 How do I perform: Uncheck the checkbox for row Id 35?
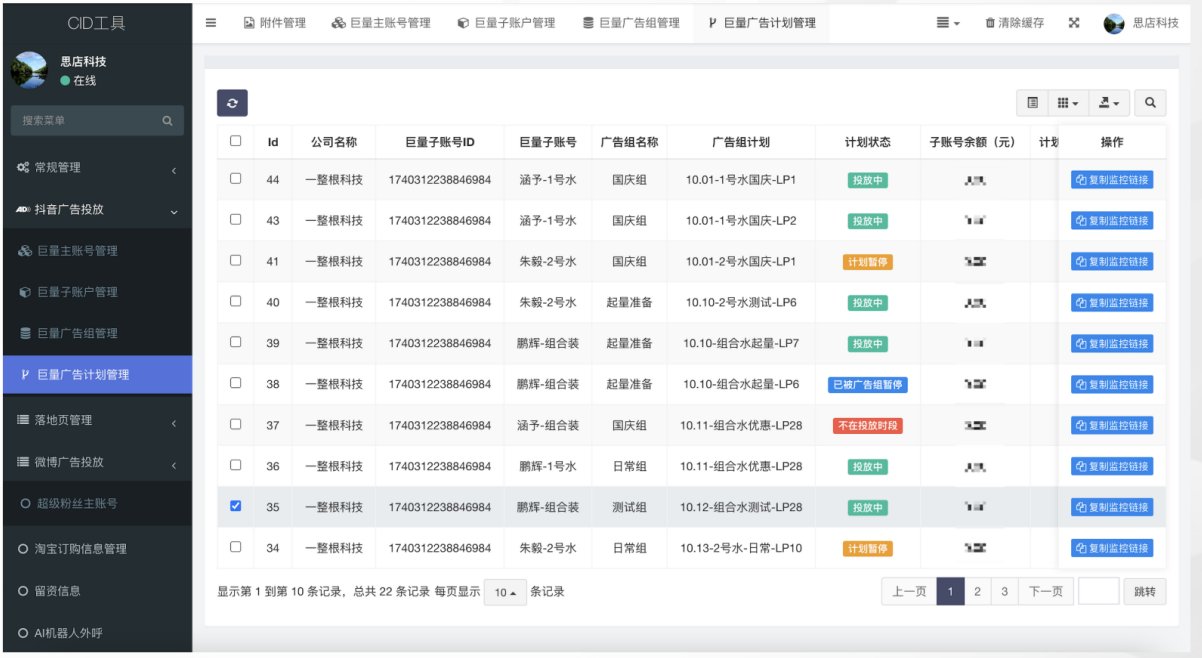pos(236,506)
